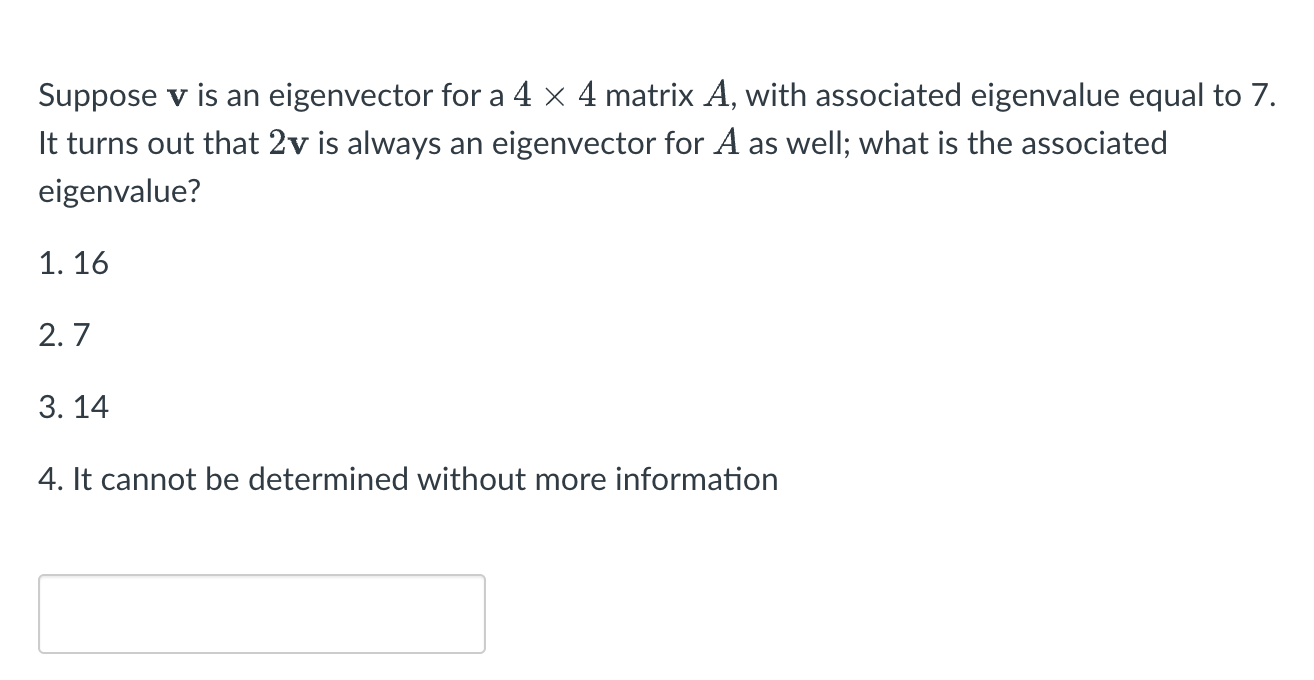Image resolution: width=1314 pixels, height=680 pixels.
Task: Click the bold symbol v in the first sentence
Action: point(176,95)
